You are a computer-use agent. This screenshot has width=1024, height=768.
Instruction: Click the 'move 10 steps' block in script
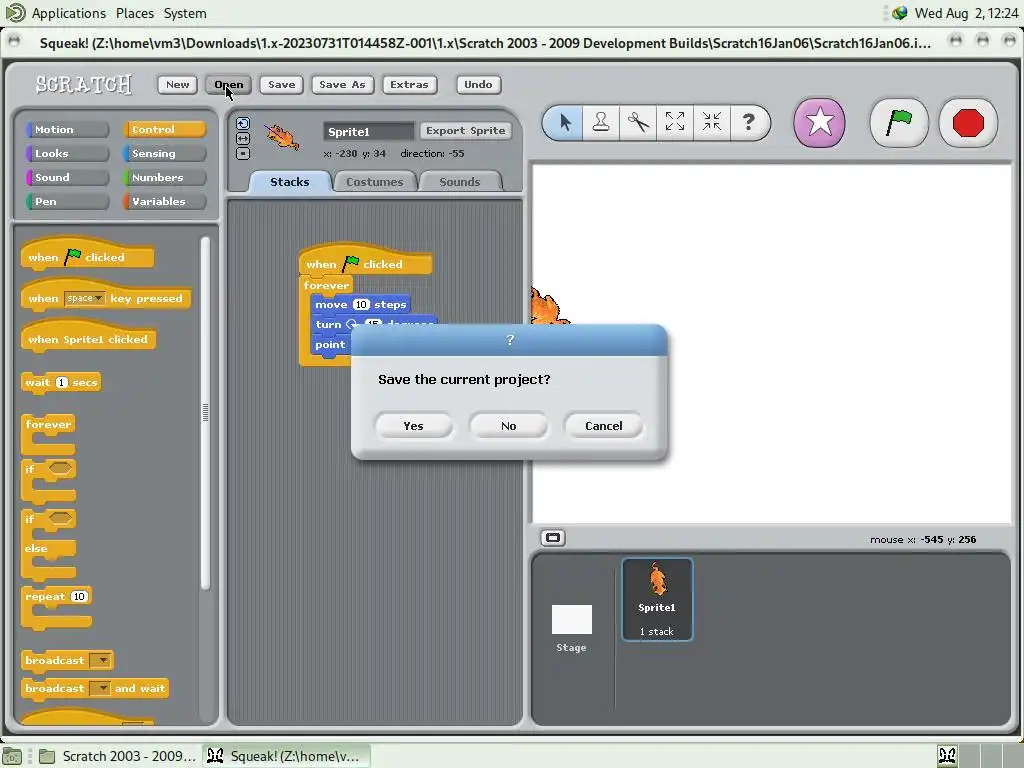point(360,304)
